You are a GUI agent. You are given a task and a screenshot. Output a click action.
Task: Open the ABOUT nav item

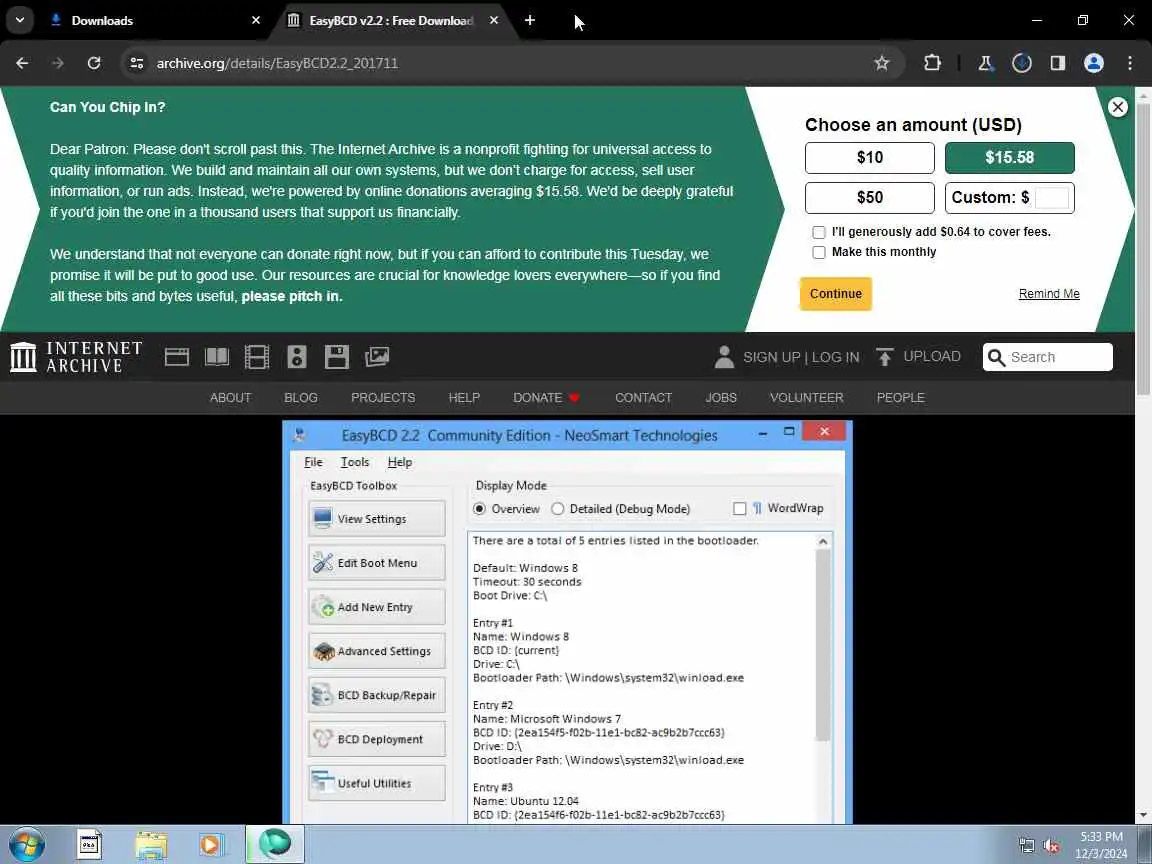230,397
